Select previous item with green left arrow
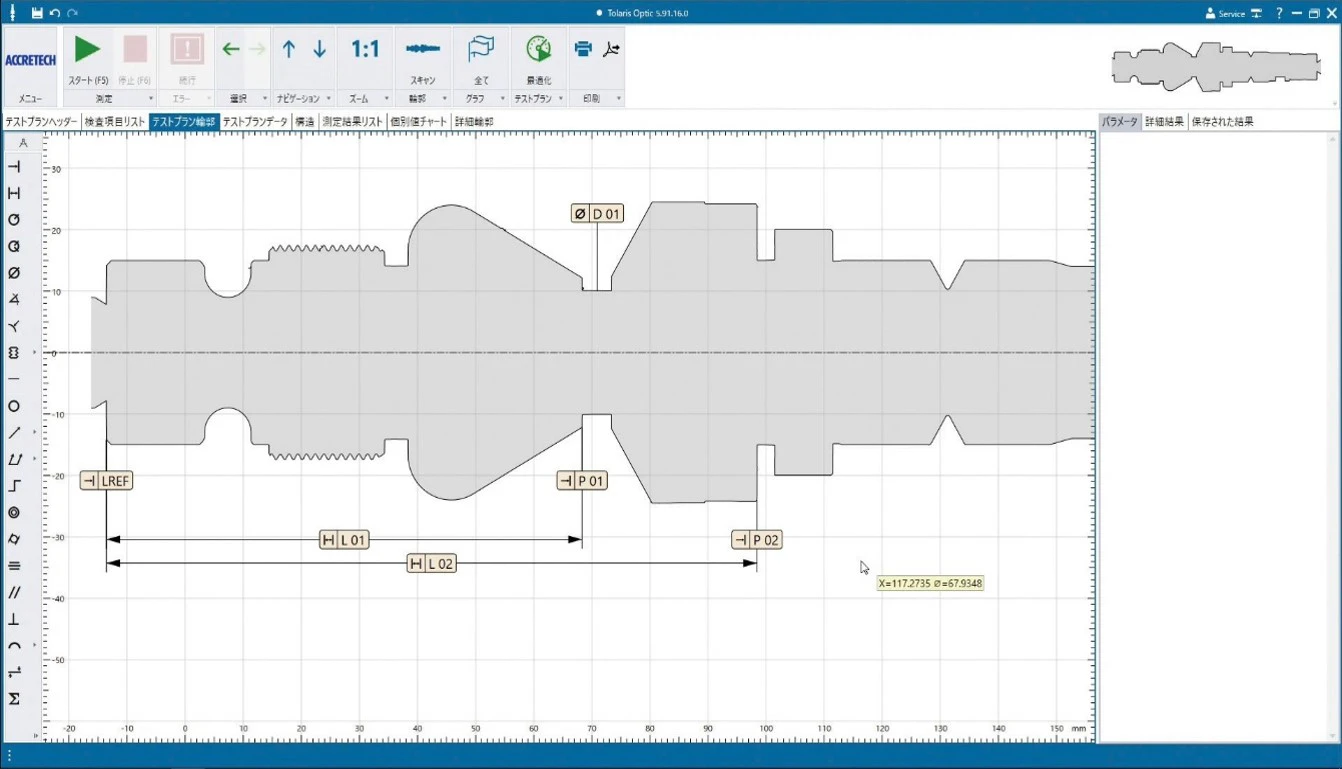This screenshot has width=1342, height=769. [x=231, y=49]
